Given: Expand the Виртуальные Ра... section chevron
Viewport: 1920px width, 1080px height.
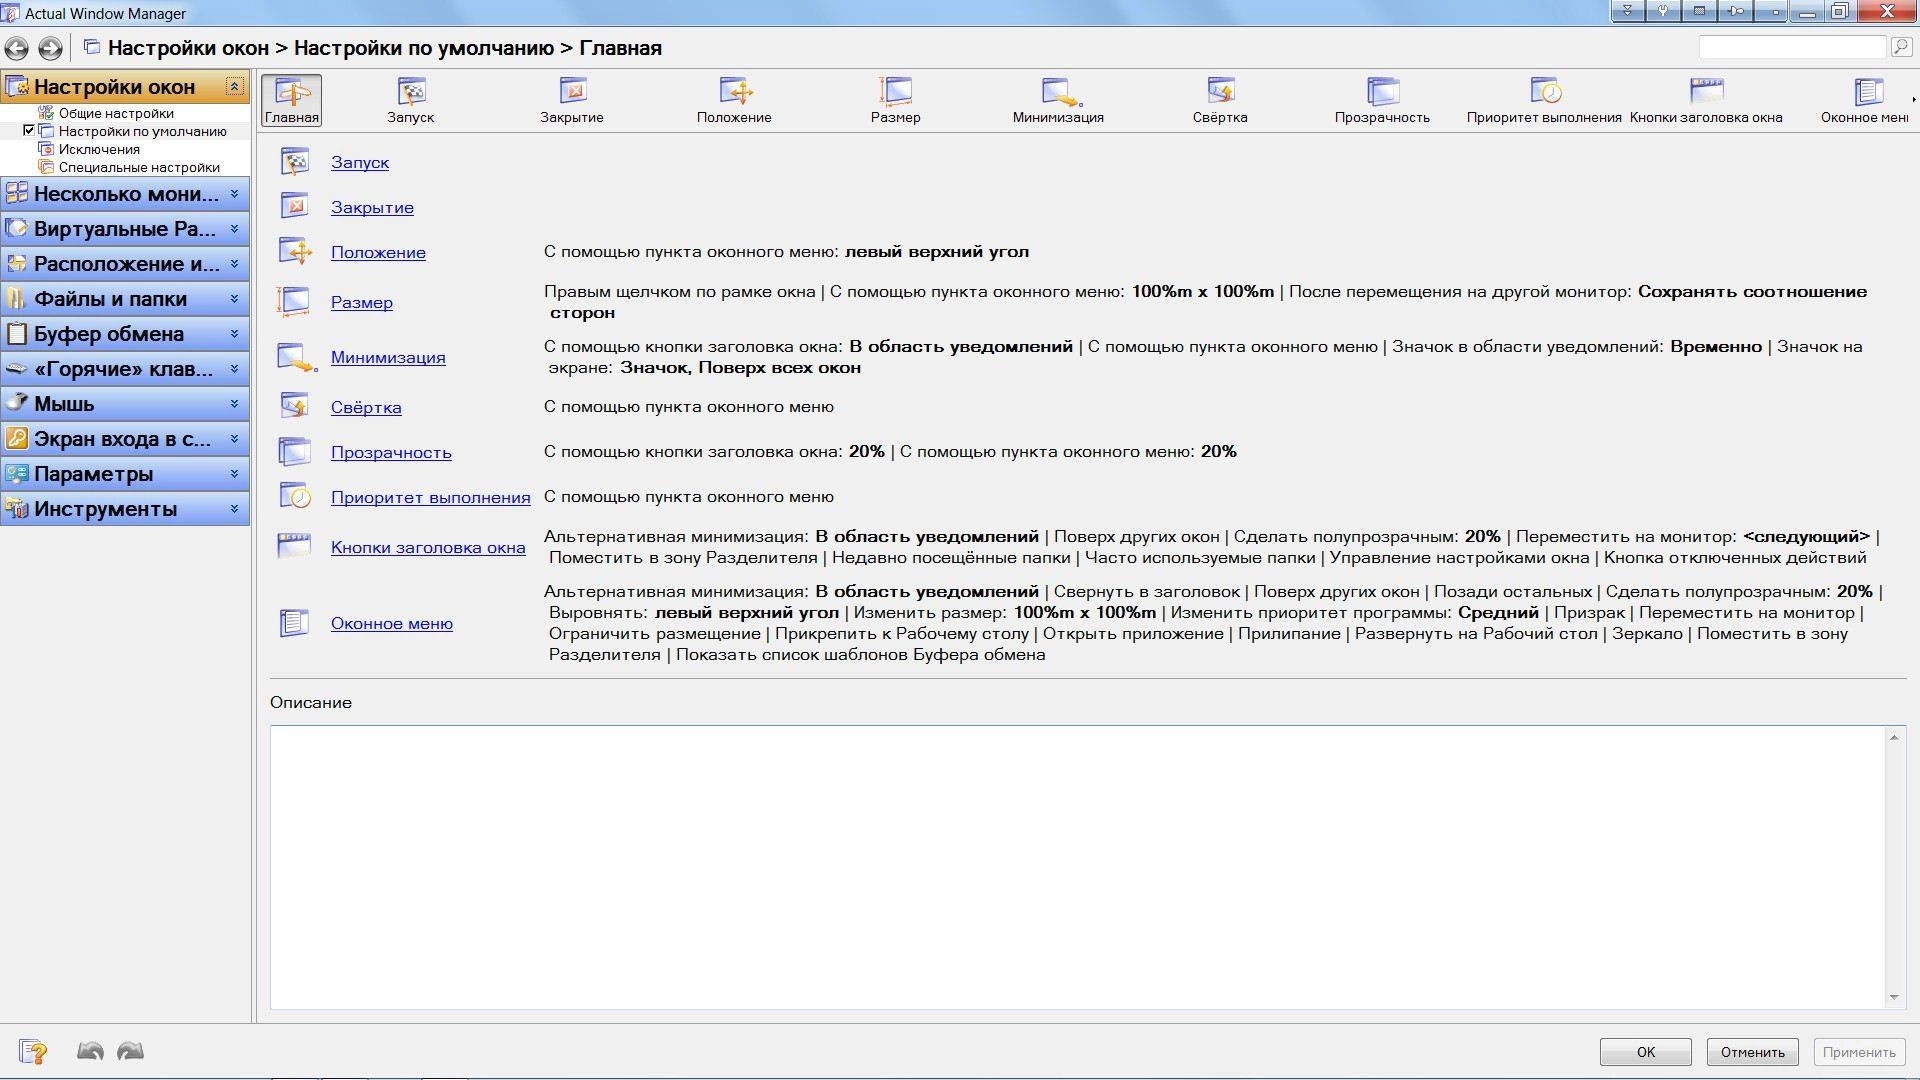Looking at the screenshot, I should pos(235,228).
